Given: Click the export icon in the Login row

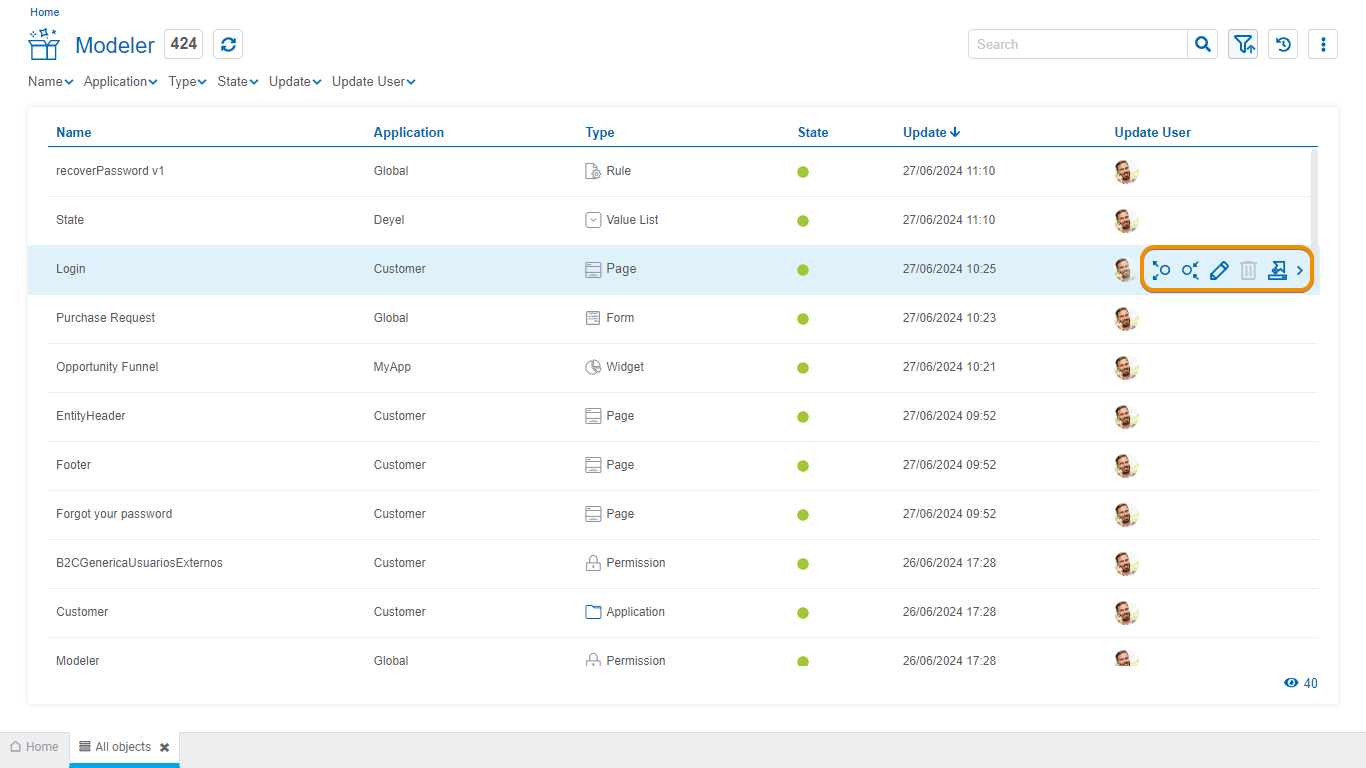Looking at the screenshot, I should click(x=1277, y=270).
